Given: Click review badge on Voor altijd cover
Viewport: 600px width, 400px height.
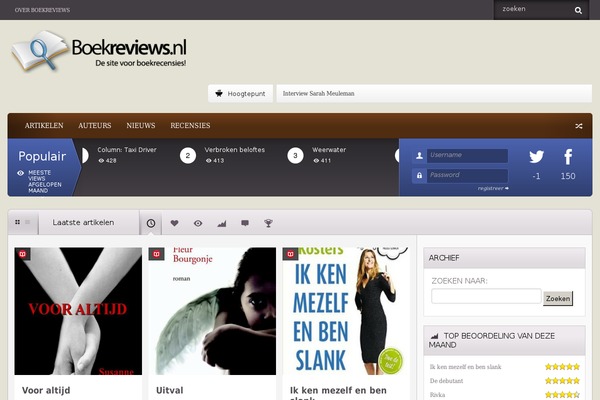Looking at the screenshot, I should pyautogui.click(x=23, y=254).
